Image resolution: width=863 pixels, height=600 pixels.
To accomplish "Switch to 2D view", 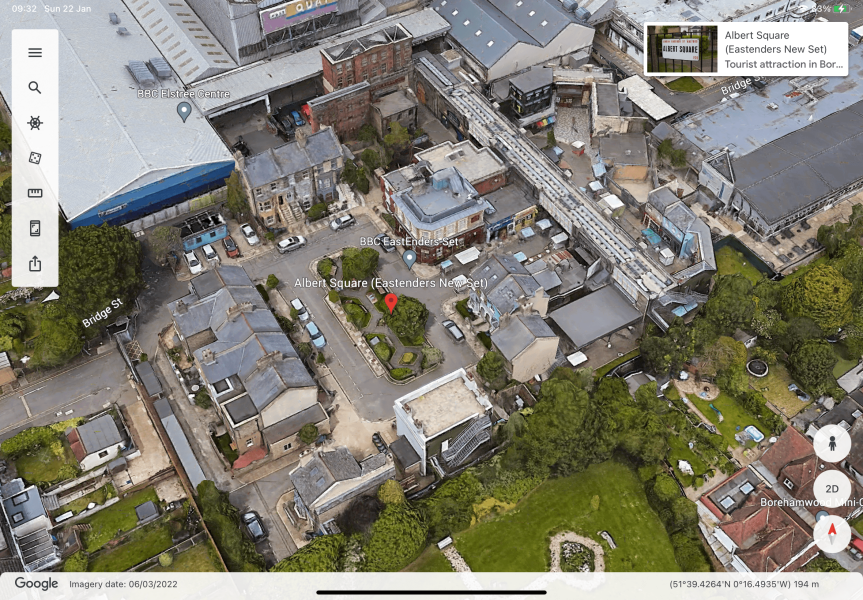I will click(x=832, y=489).
